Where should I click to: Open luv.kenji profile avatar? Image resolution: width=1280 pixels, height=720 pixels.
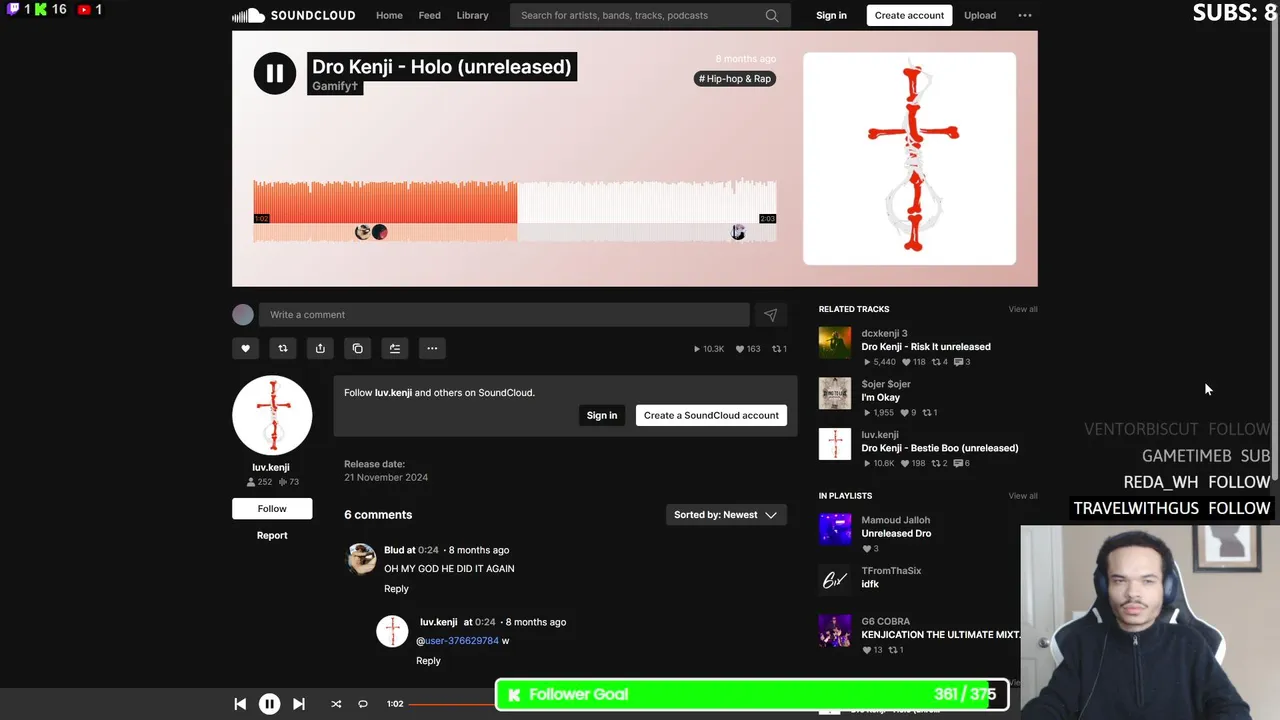click(x=272, y=415)
